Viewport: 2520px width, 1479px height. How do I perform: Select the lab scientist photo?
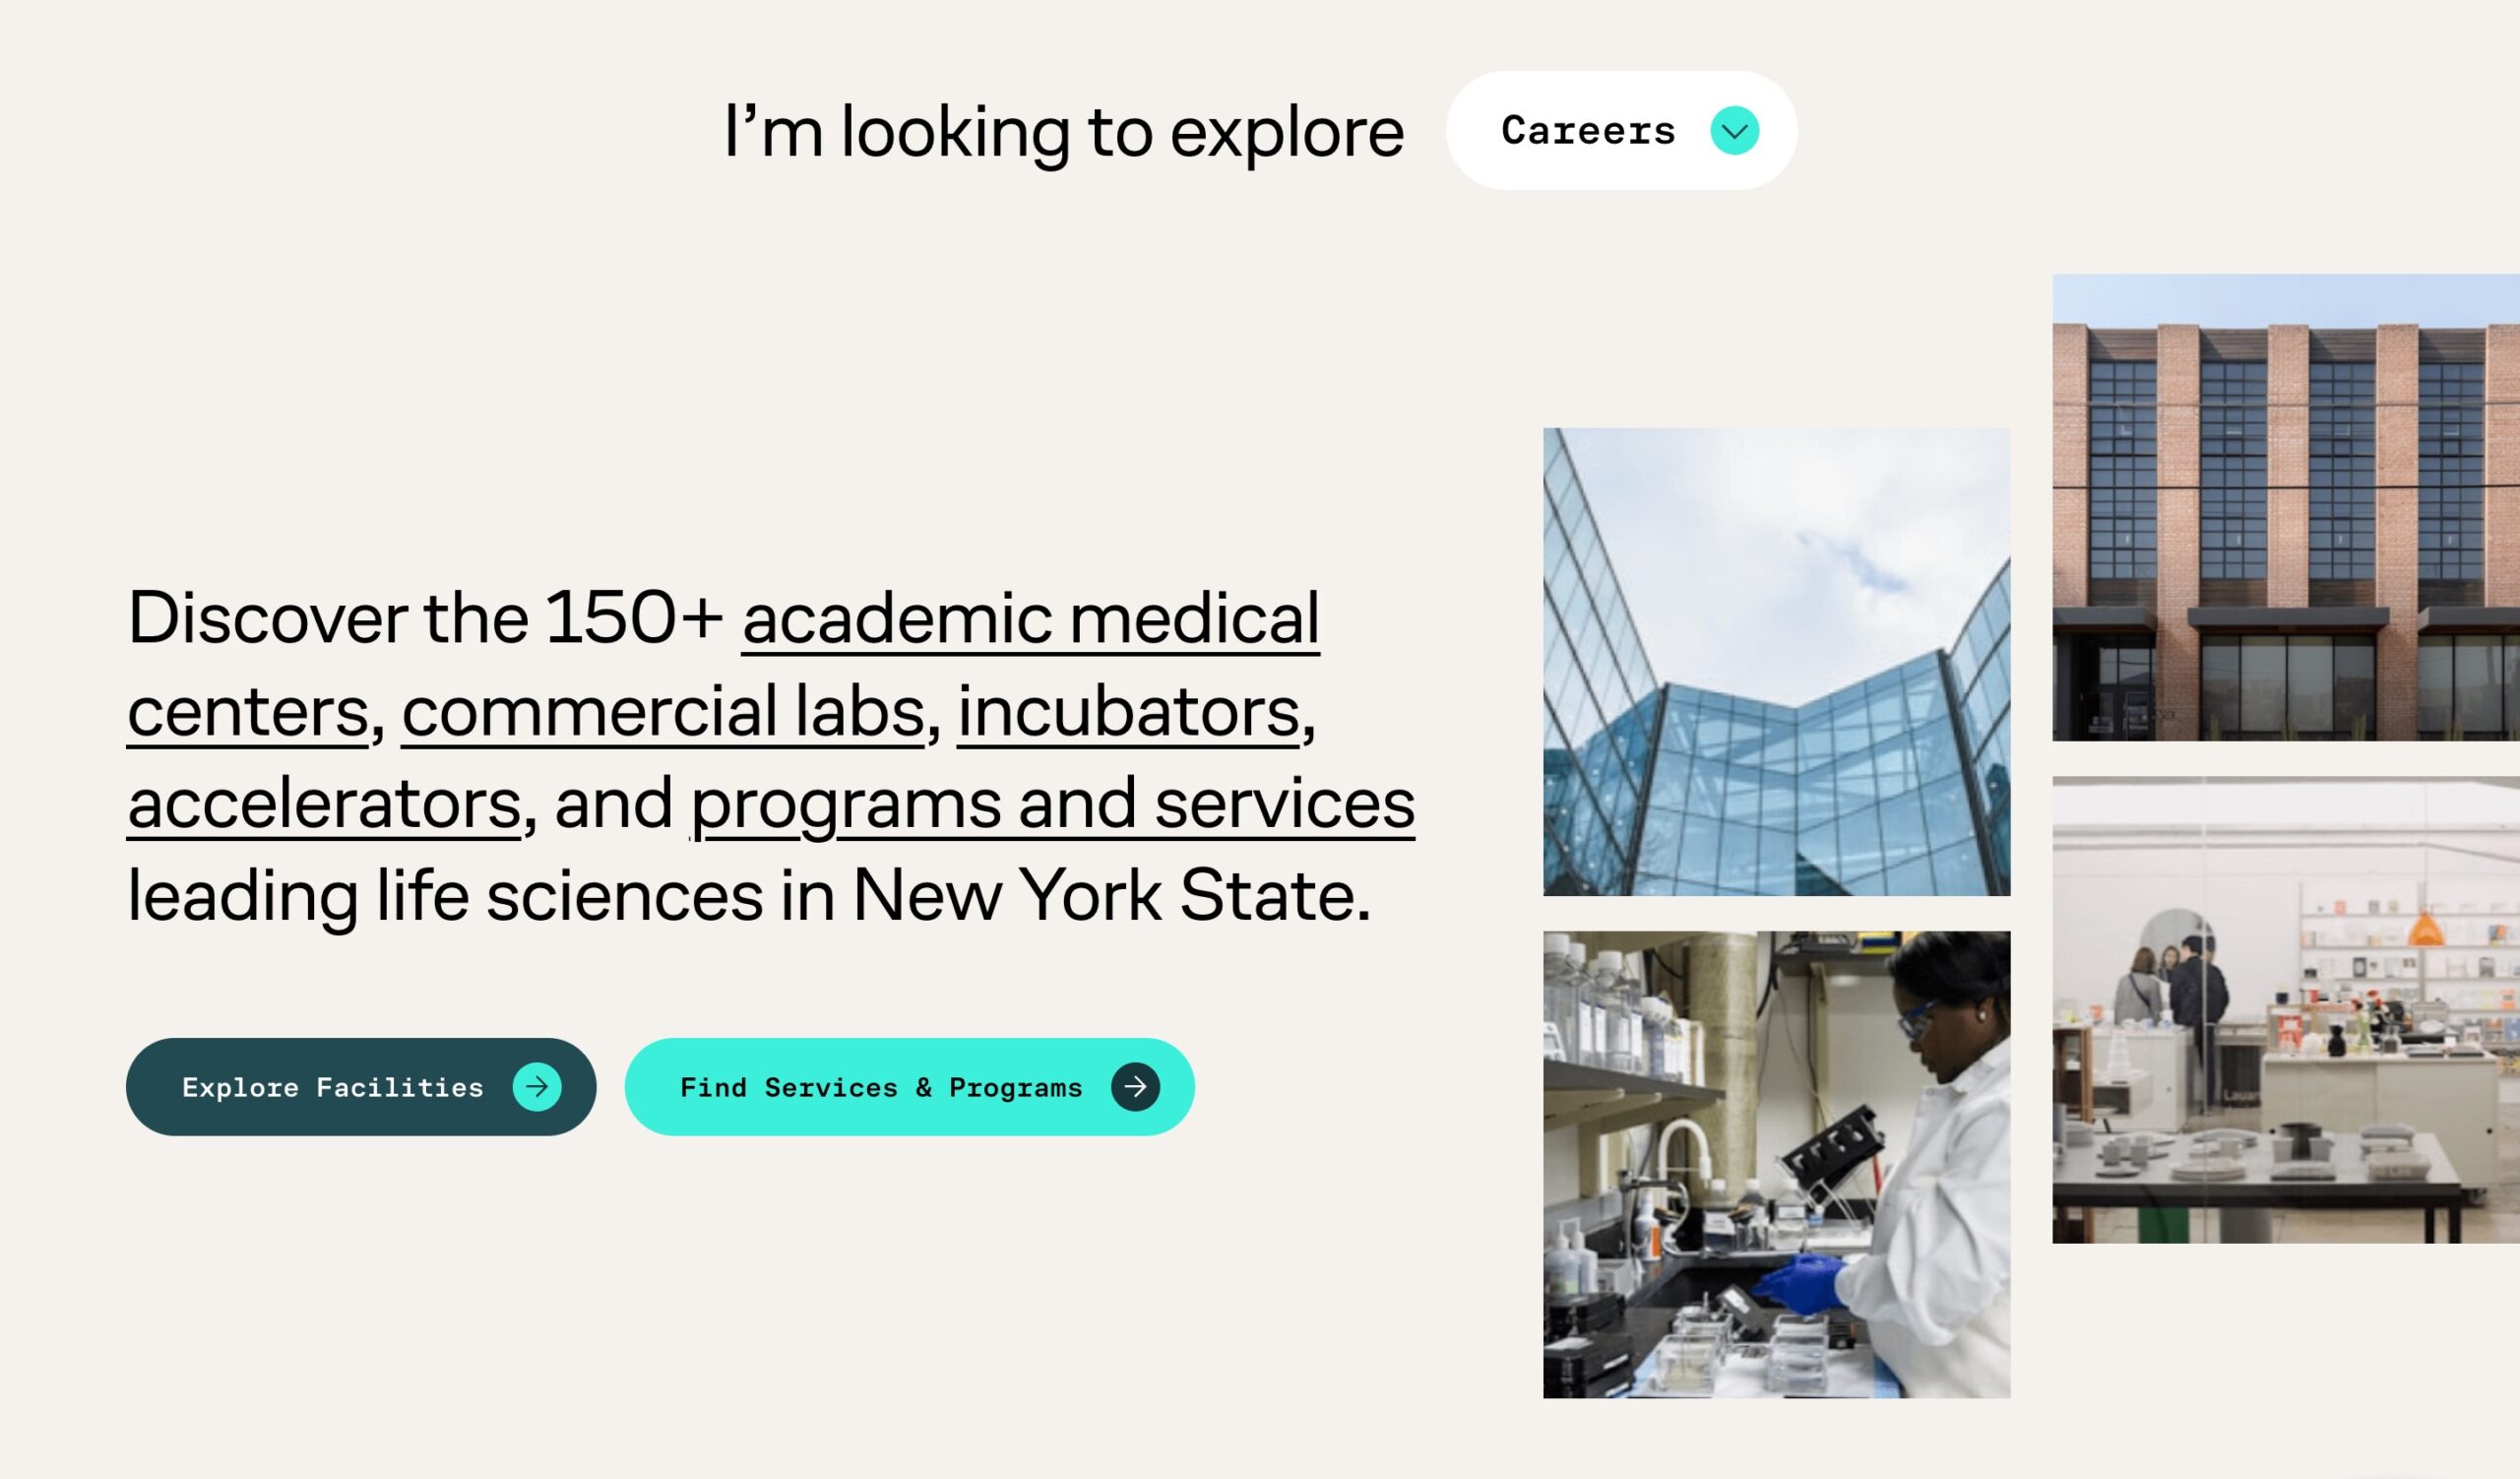[1776, 1164]
